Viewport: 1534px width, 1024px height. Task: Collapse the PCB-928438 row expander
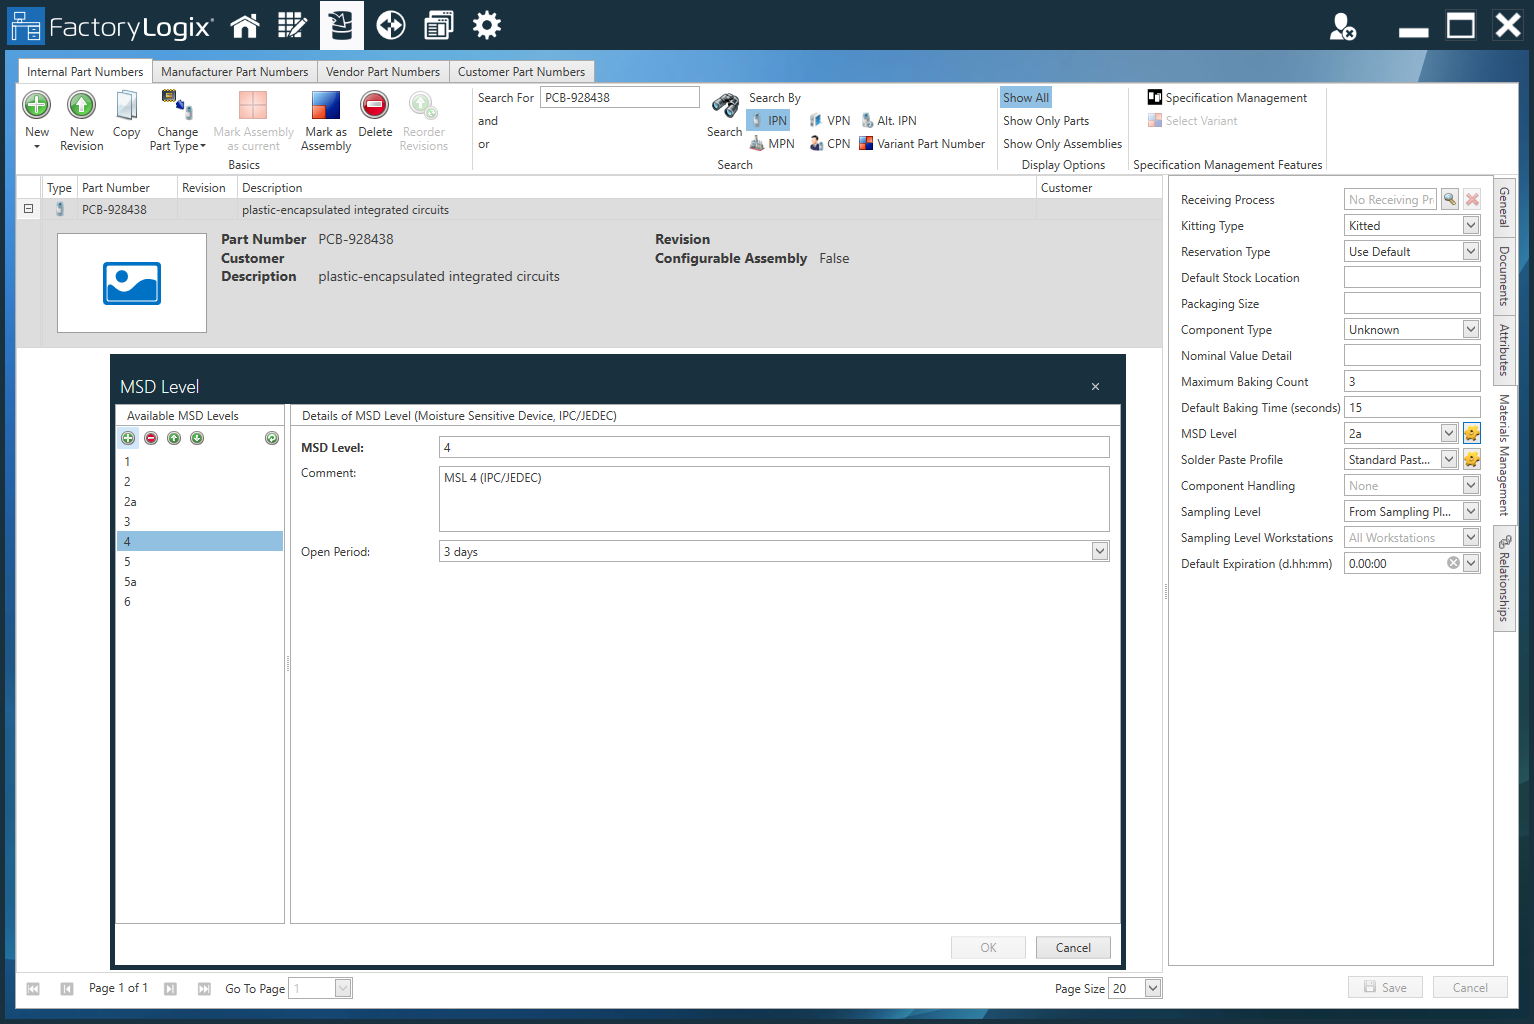28,209
